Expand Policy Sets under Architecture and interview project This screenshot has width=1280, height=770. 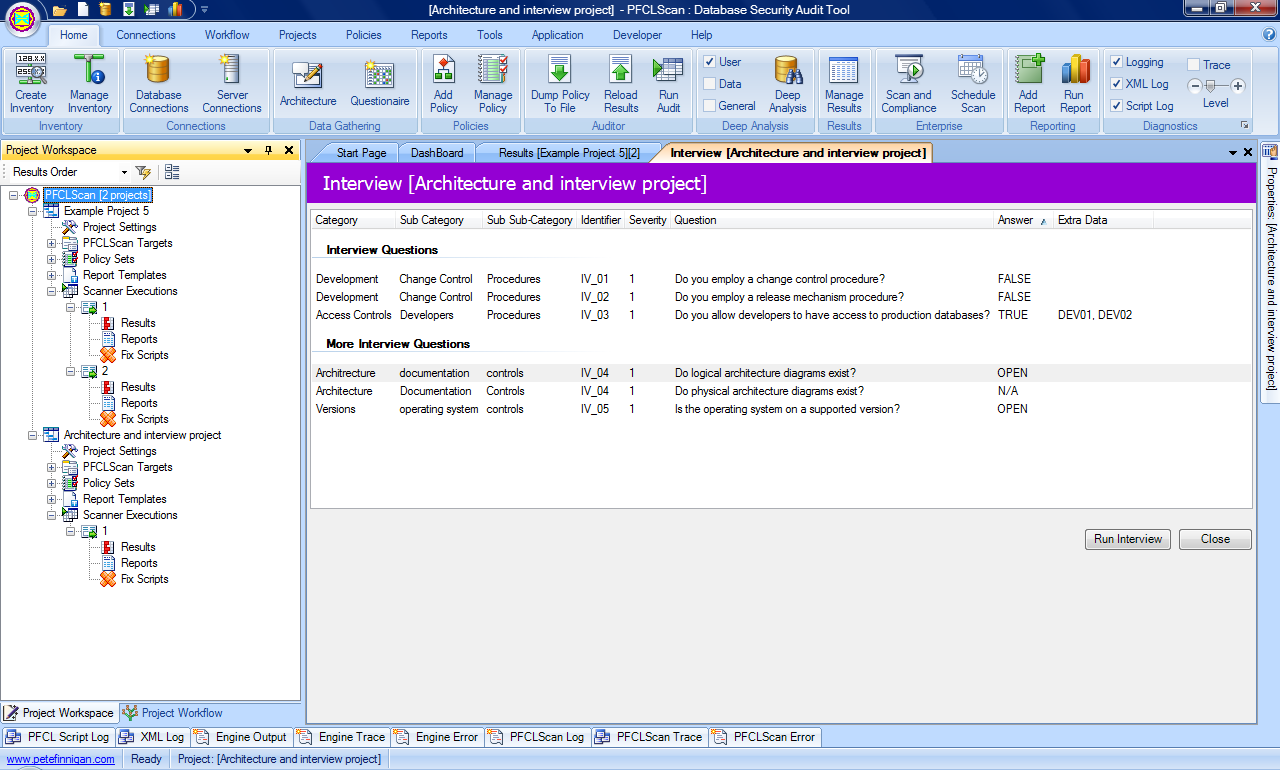(x=52, y=483)
